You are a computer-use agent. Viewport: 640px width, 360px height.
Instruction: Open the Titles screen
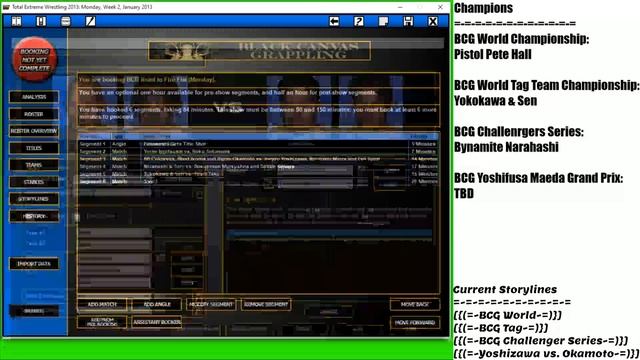[x=34, y=148]
